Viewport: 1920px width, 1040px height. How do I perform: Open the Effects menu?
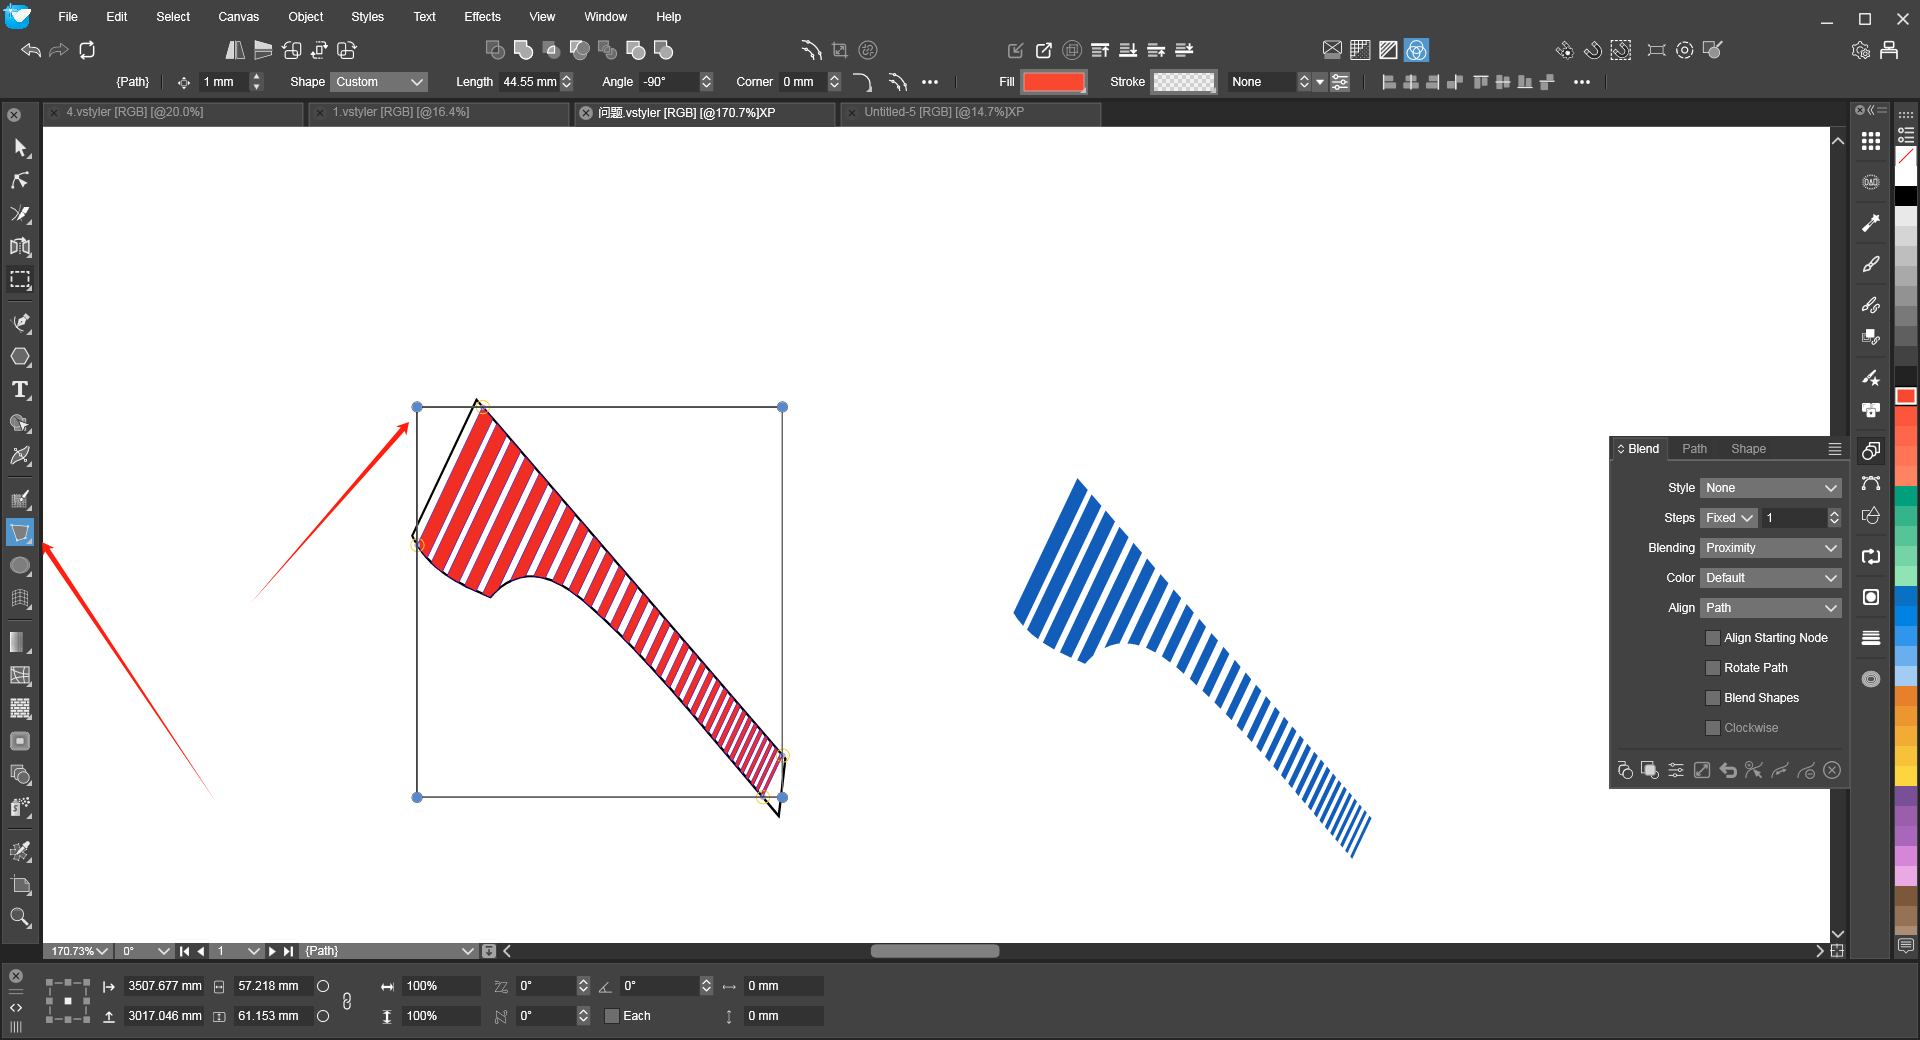tap(482, 17)
